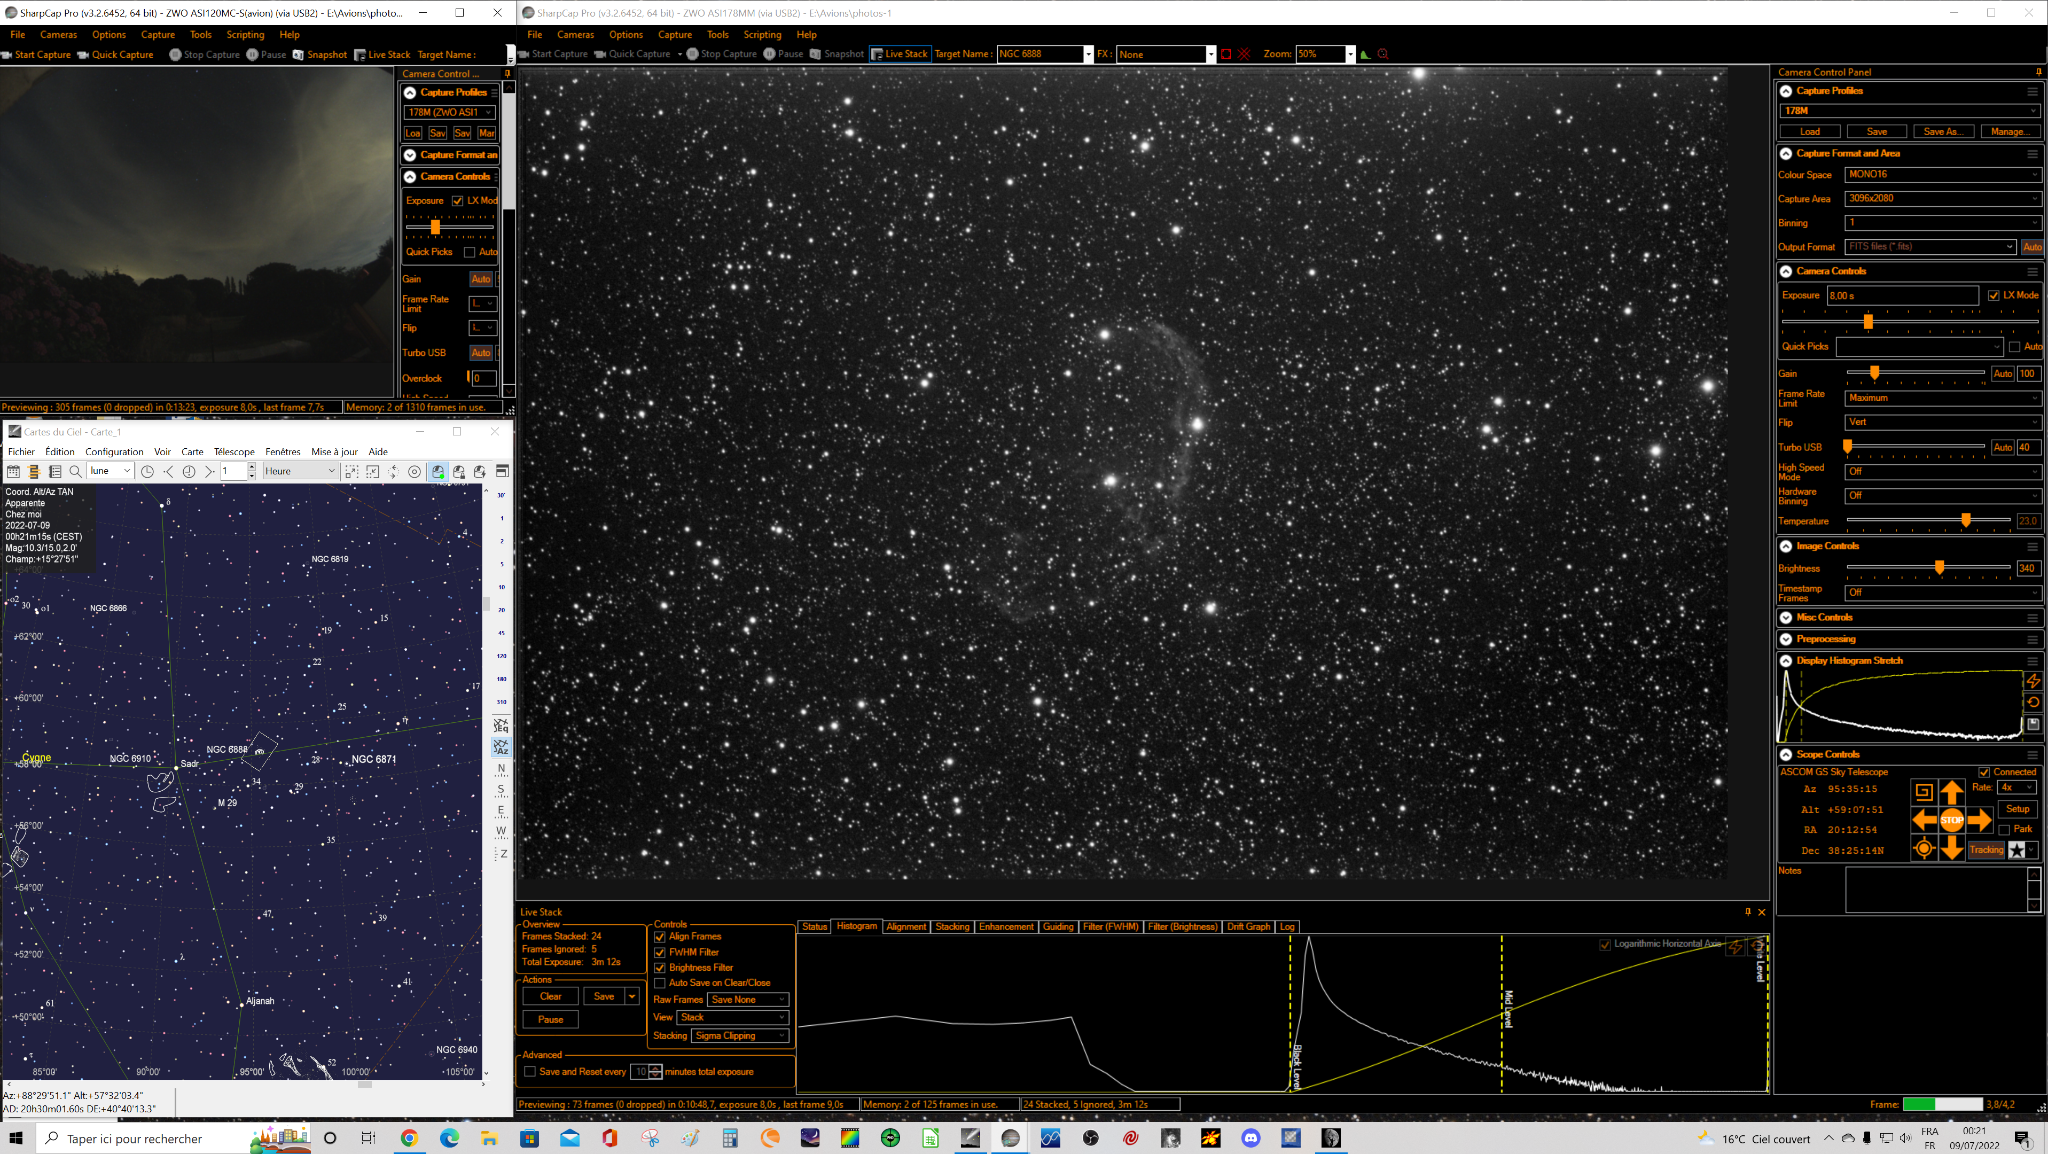Select the Equatorial (Eq) coordinate icon
The image size is (2048, 1154).
(501, 725)
